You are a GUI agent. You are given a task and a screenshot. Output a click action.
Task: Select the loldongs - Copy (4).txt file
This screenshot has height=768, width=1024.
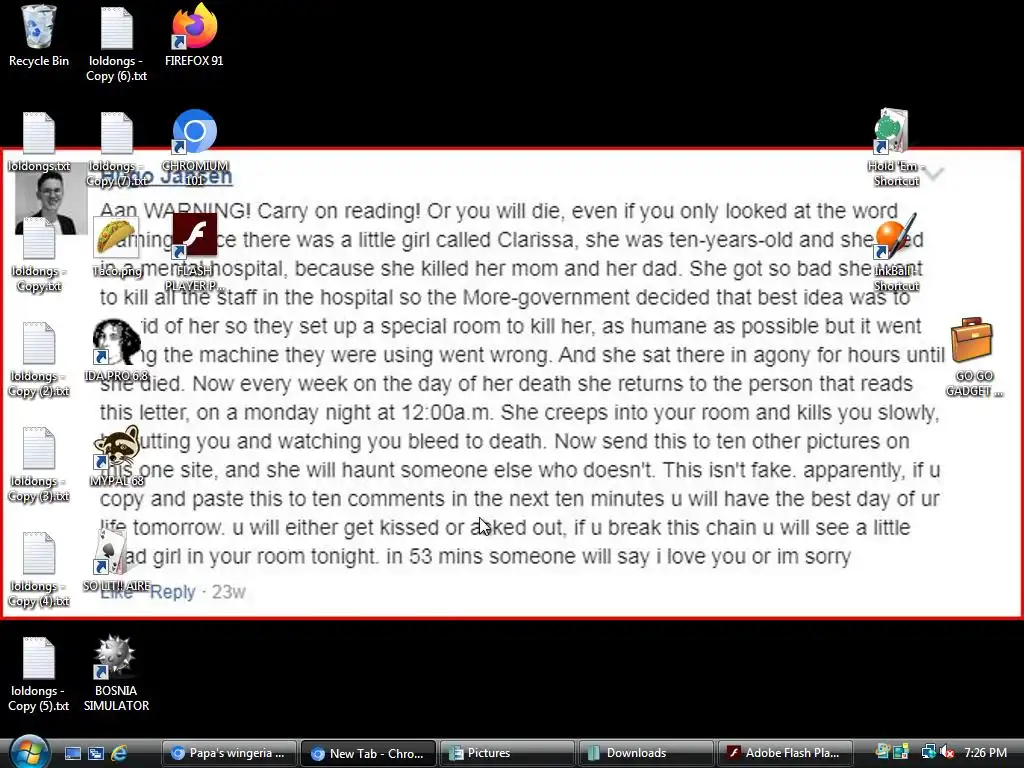[39, 569]
